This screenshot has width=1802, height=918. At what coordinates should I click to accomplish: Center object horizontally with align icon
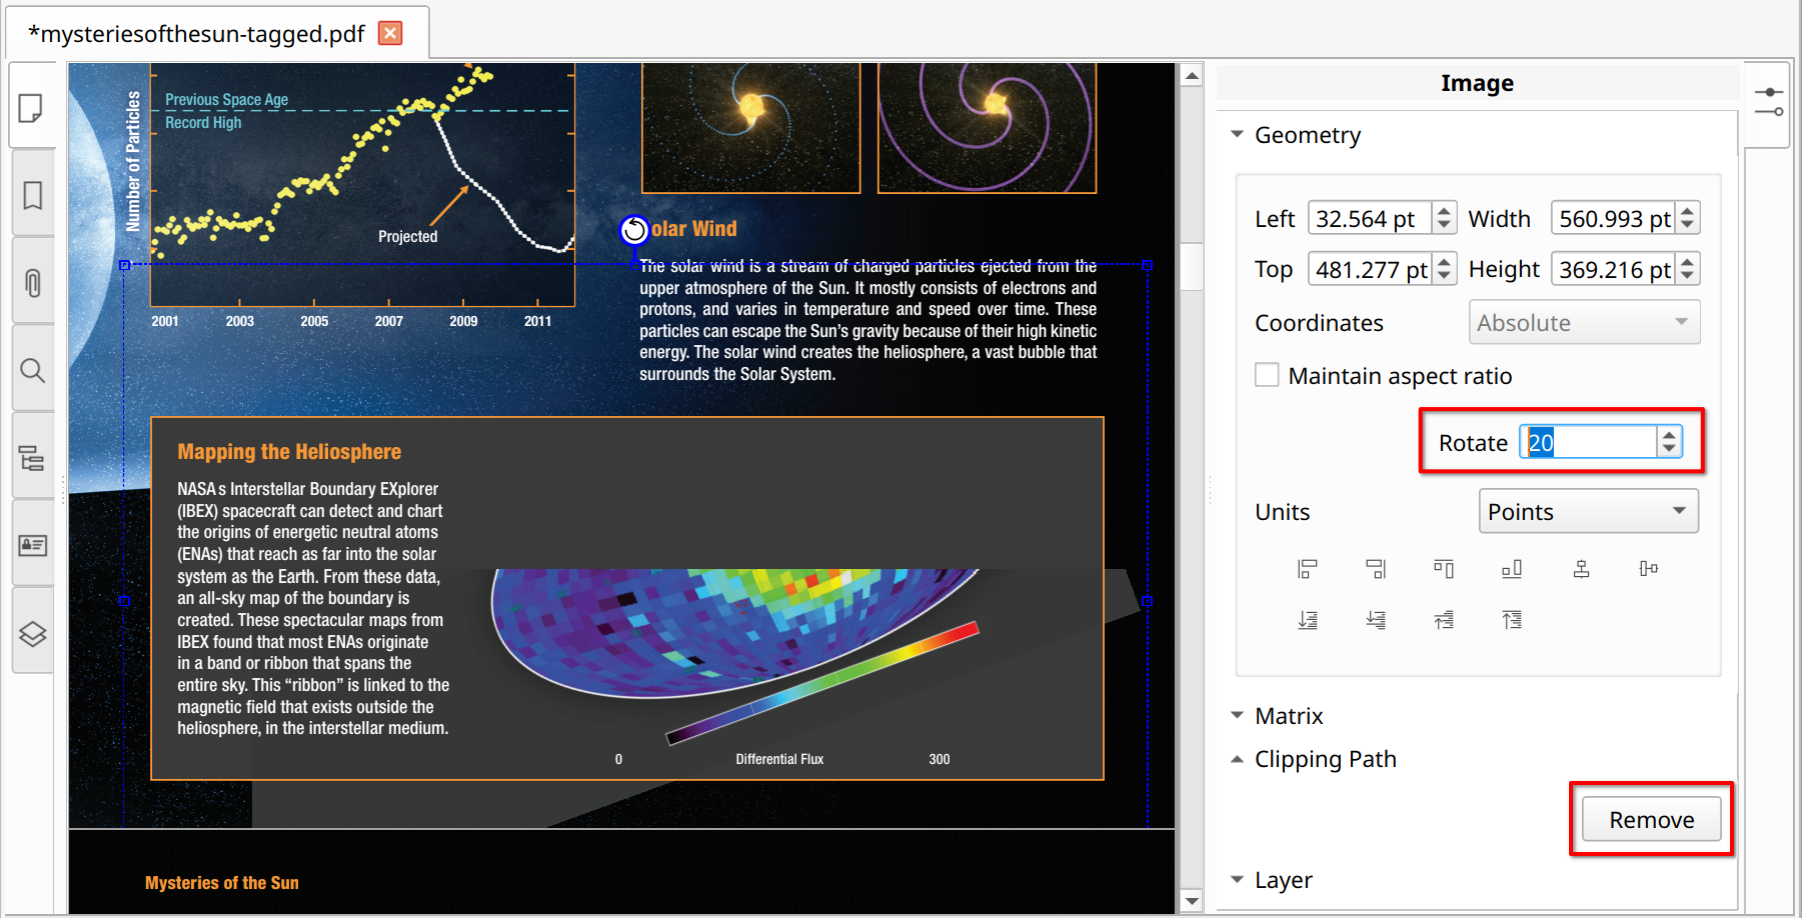(x=1581, y=569)
